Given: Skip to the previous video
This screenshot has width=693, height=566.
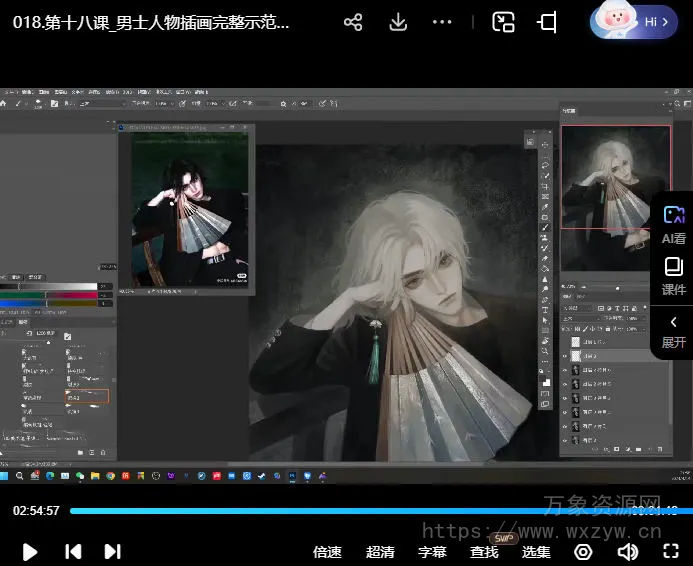Looking at the screenshot, I should pos(73,551).
